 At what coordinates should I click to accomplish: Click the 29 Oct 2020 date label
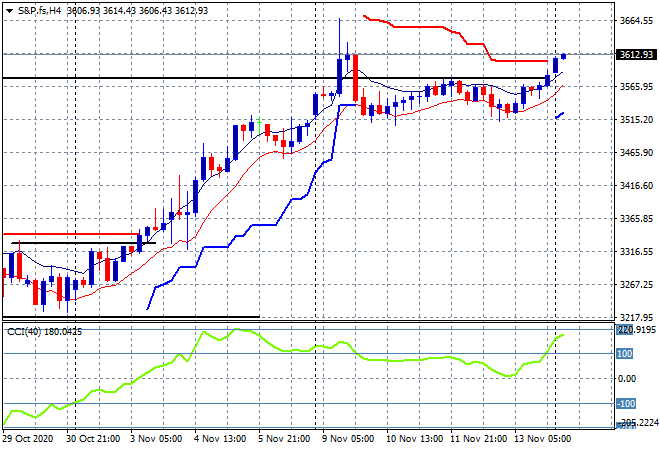(28, 439)
